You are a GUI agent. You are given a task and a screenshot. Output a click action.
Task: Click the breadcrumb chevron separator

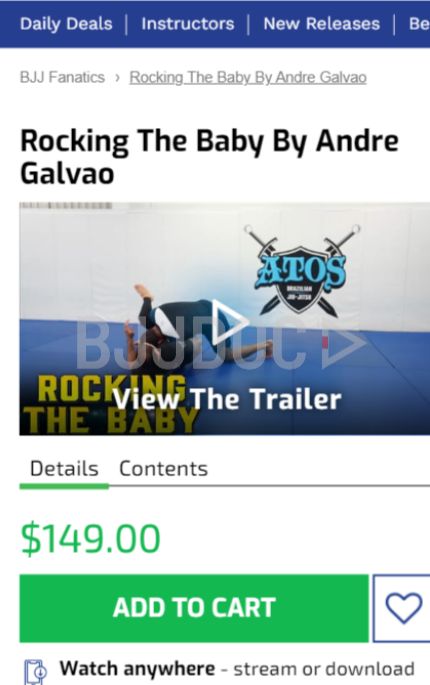click(117, 78)
